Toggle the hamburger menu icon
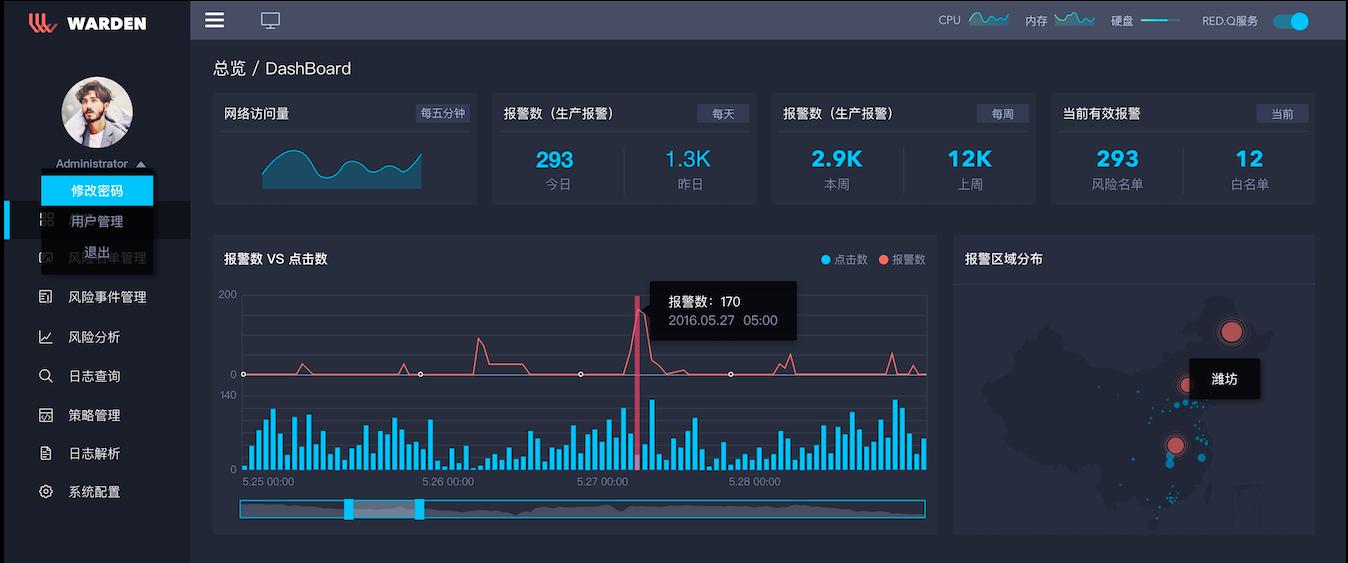The width and height of the screenshot is (1348, 563). point(214,20)
